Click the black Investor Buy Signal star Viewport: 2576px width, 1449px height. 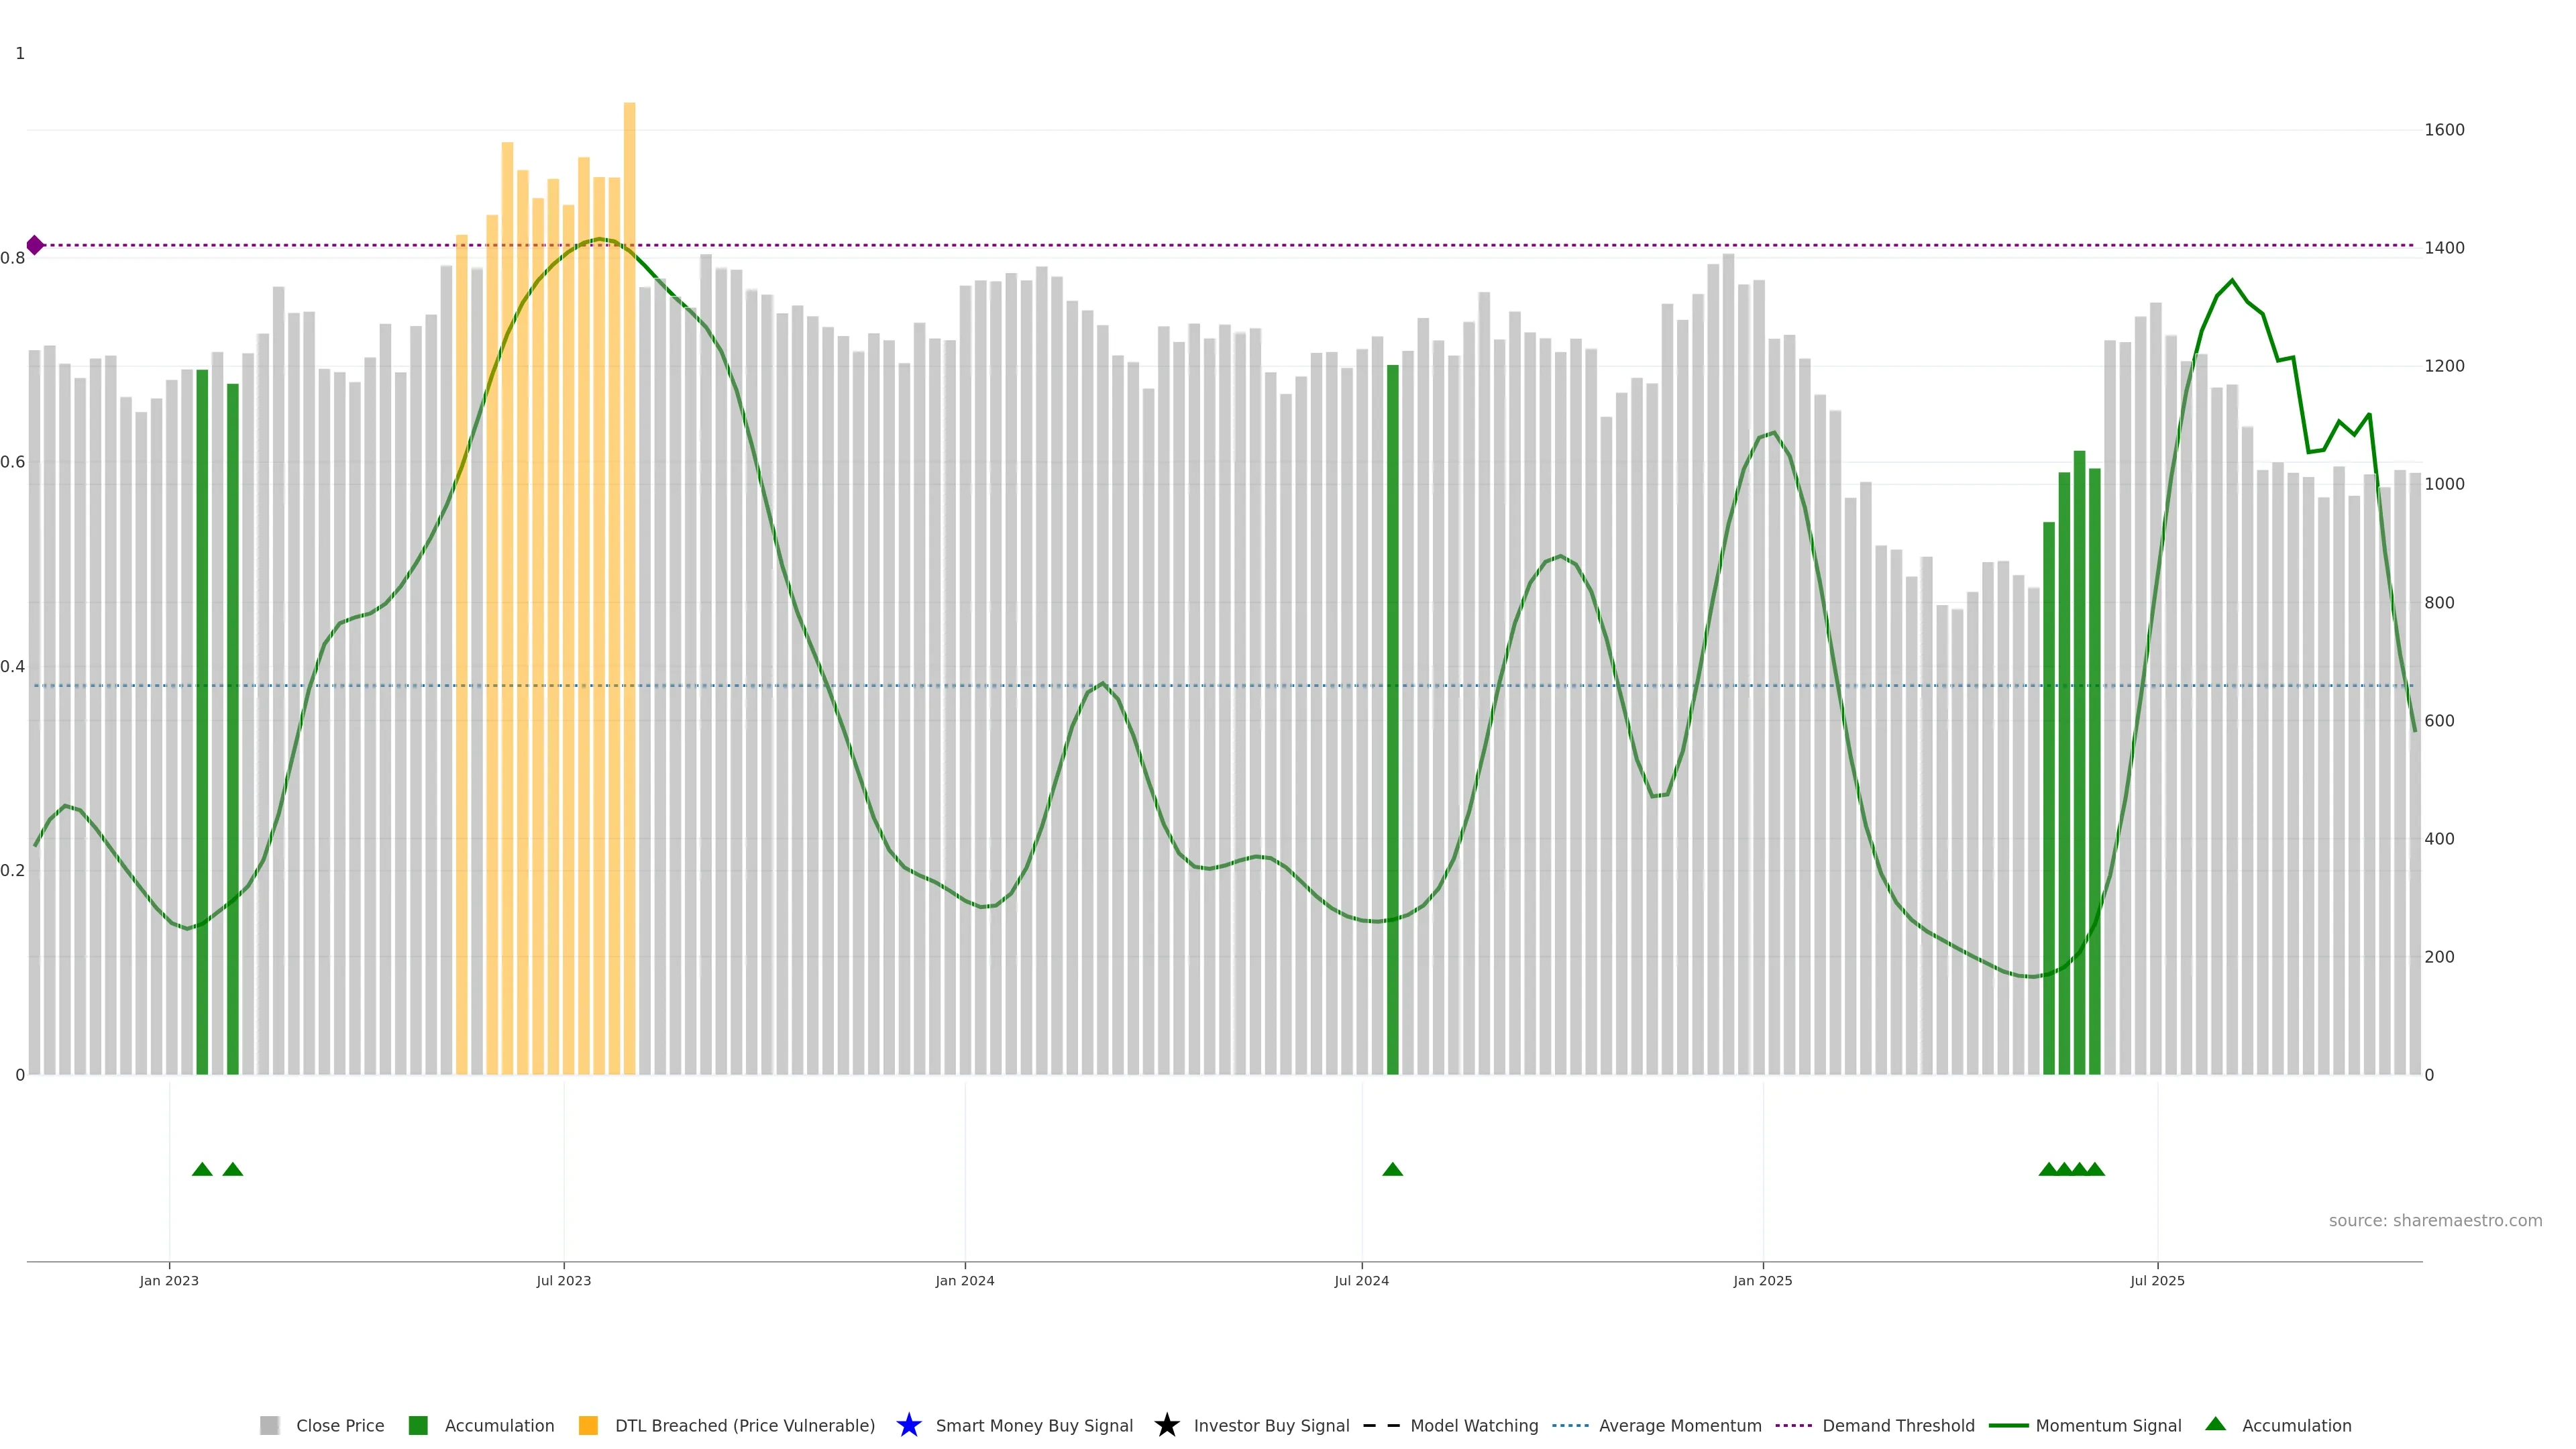point(1166,1425)
